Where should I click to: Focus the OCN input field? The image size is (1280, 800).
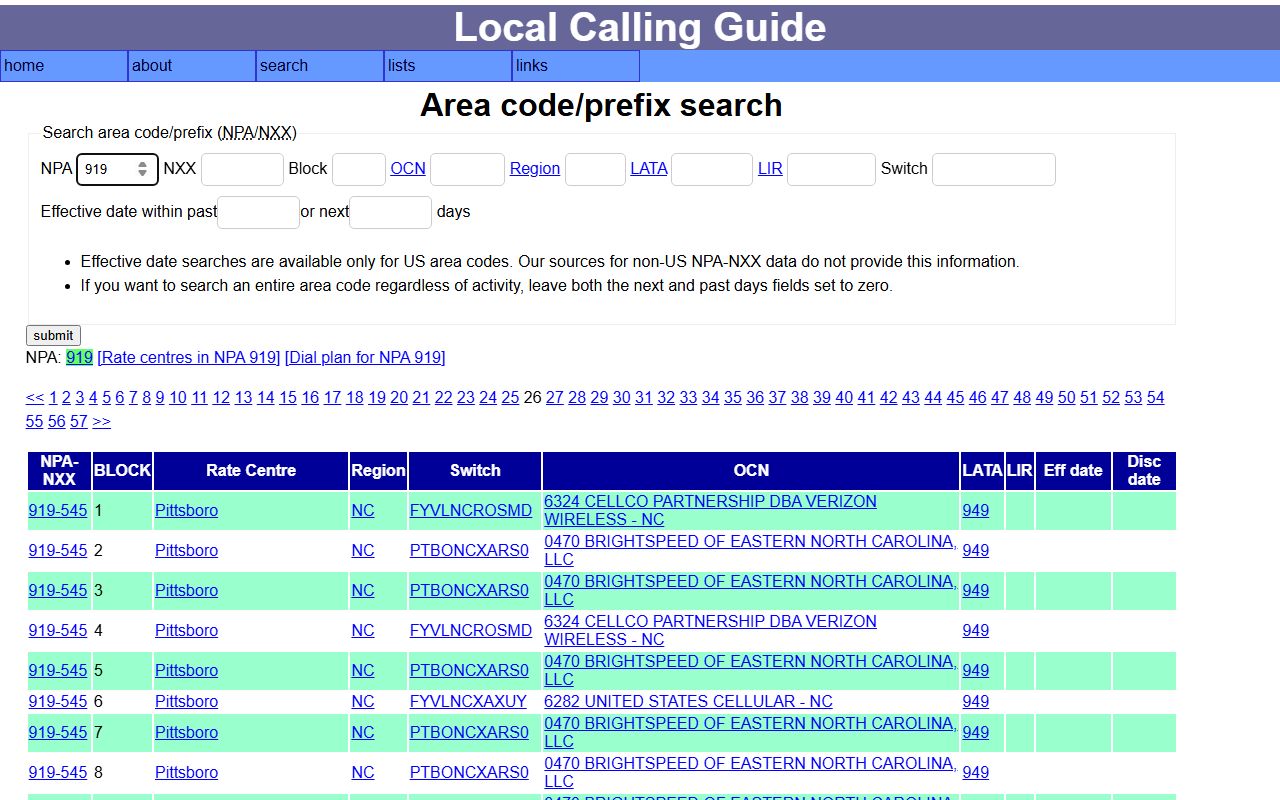click(x=467, y=169)
